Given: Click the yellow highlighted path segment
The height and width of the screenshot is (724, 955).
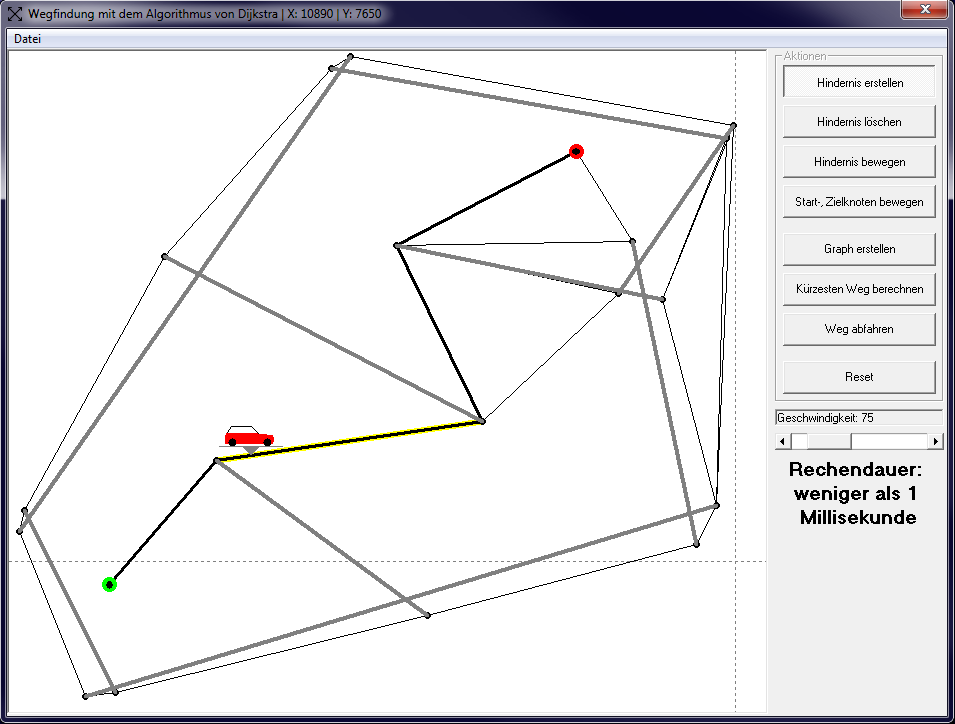Looking at the screenshot, I should tap(350, 441).
